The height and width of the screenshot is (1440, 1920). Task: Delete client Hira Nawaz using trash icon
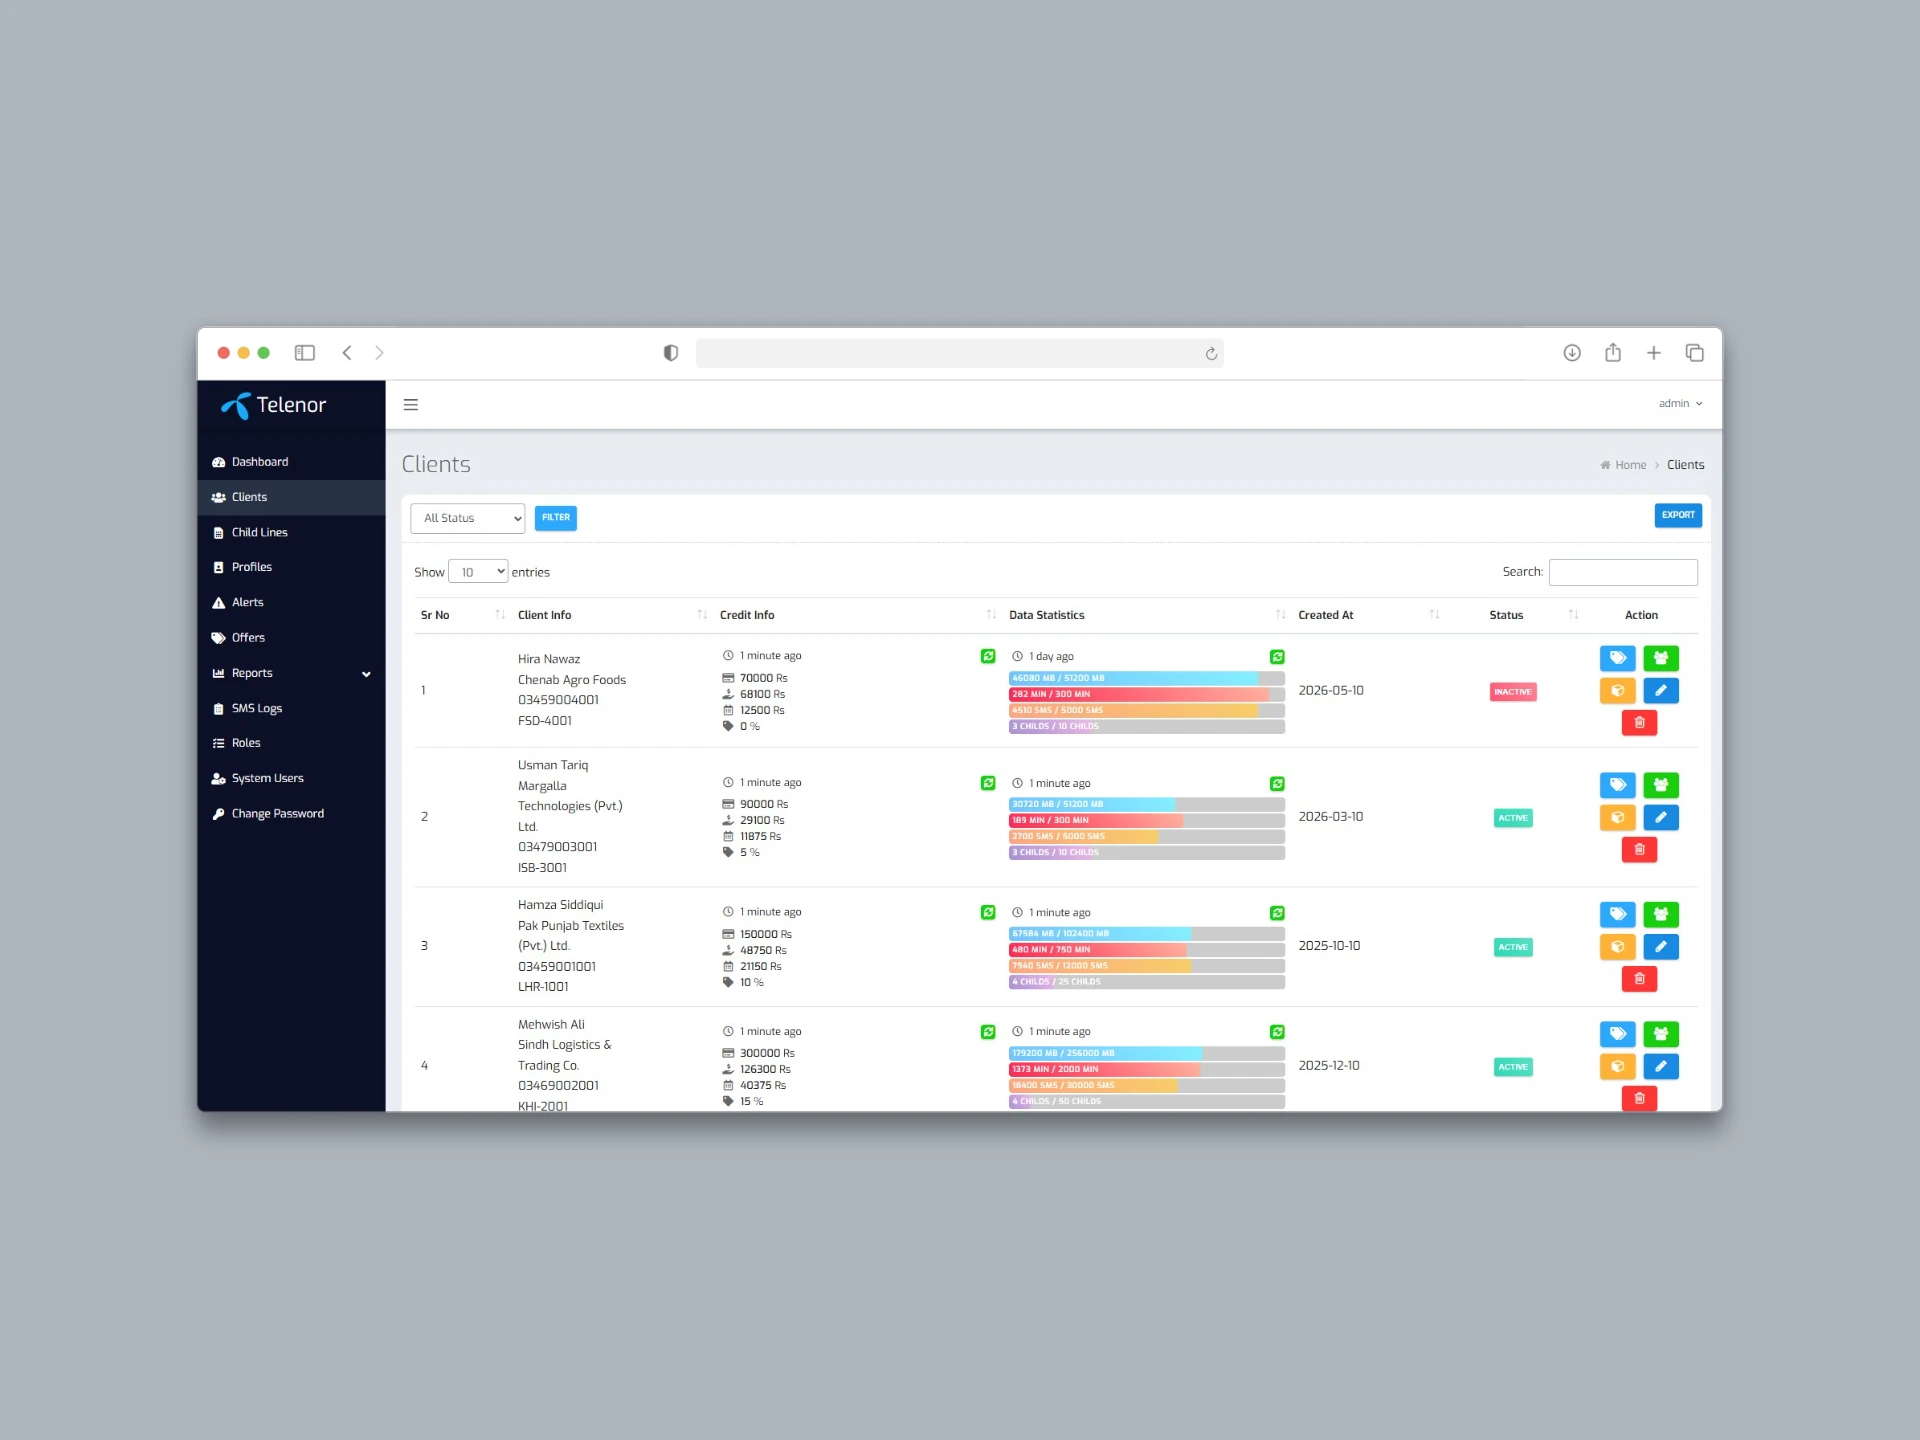tap(1639, 723)
